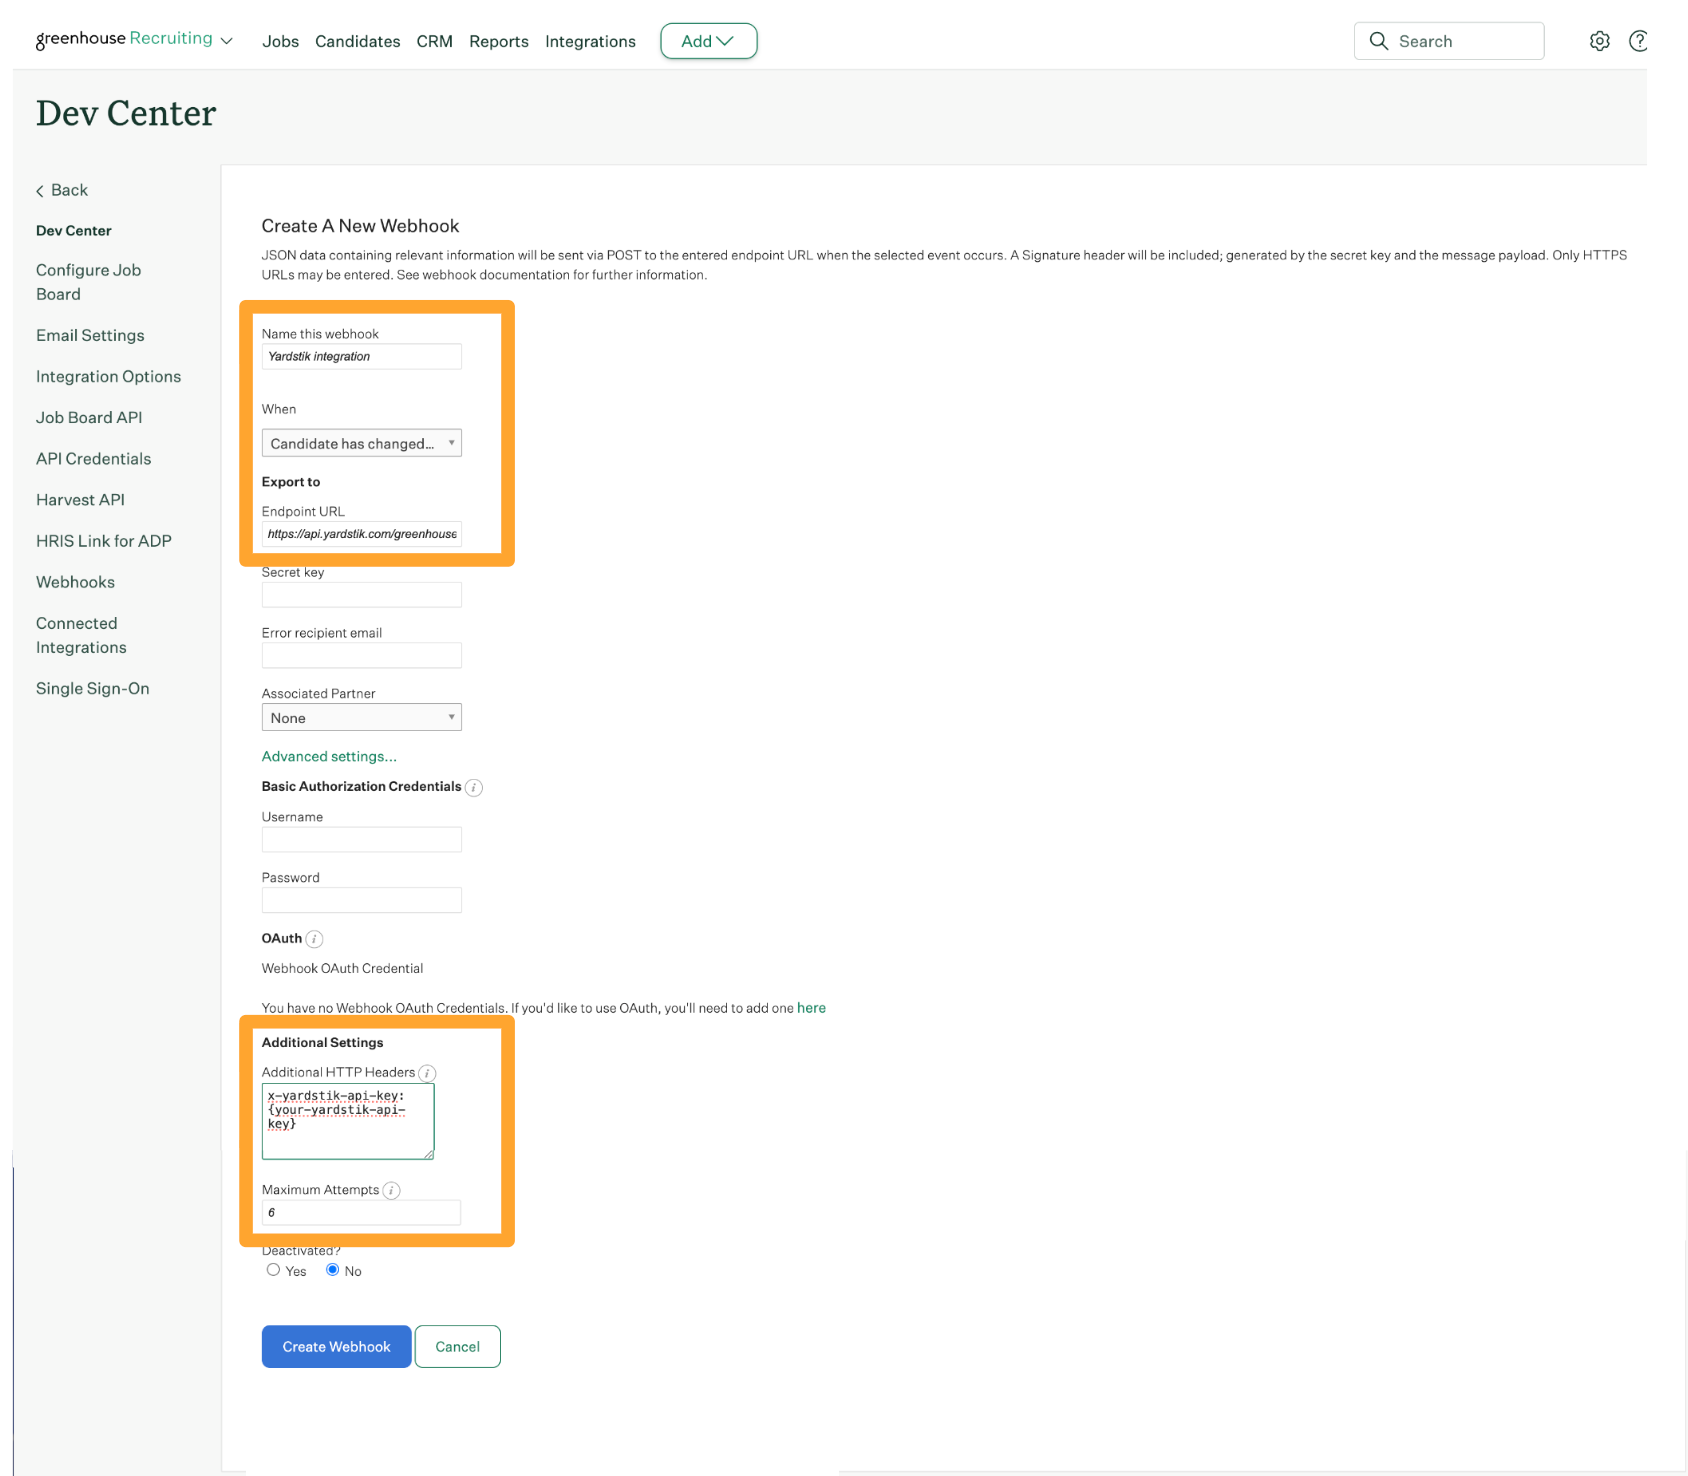
Task: Open the settings gear icon
Action: tap(1599, 41)
